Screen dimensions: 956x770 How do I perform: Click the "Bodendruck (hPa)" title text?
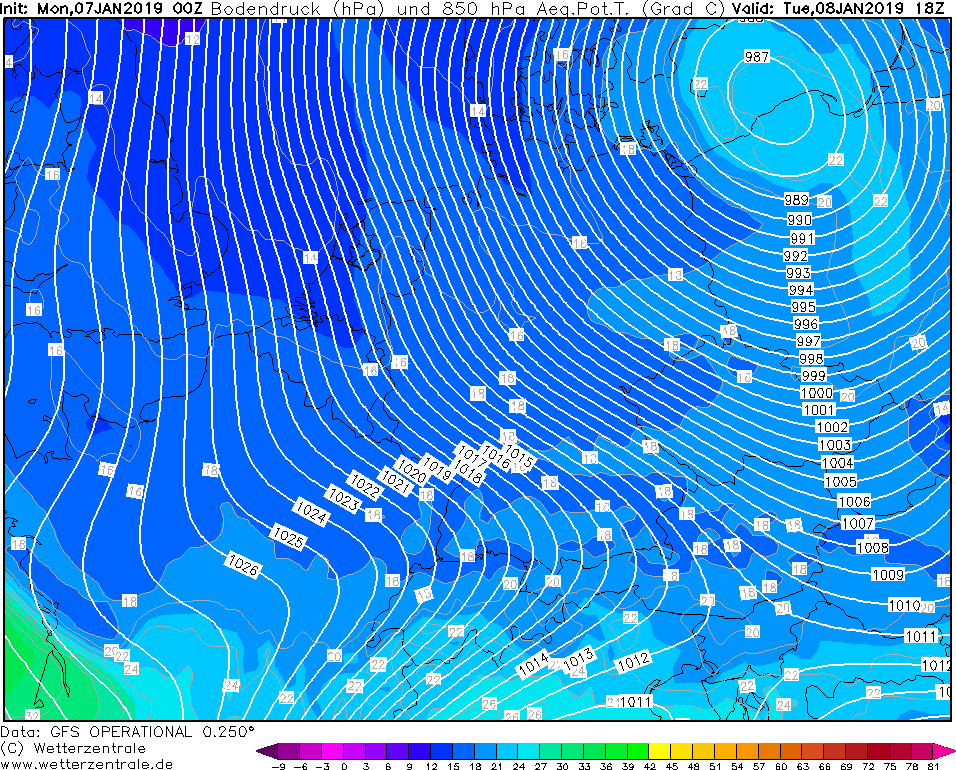point(296,9)
